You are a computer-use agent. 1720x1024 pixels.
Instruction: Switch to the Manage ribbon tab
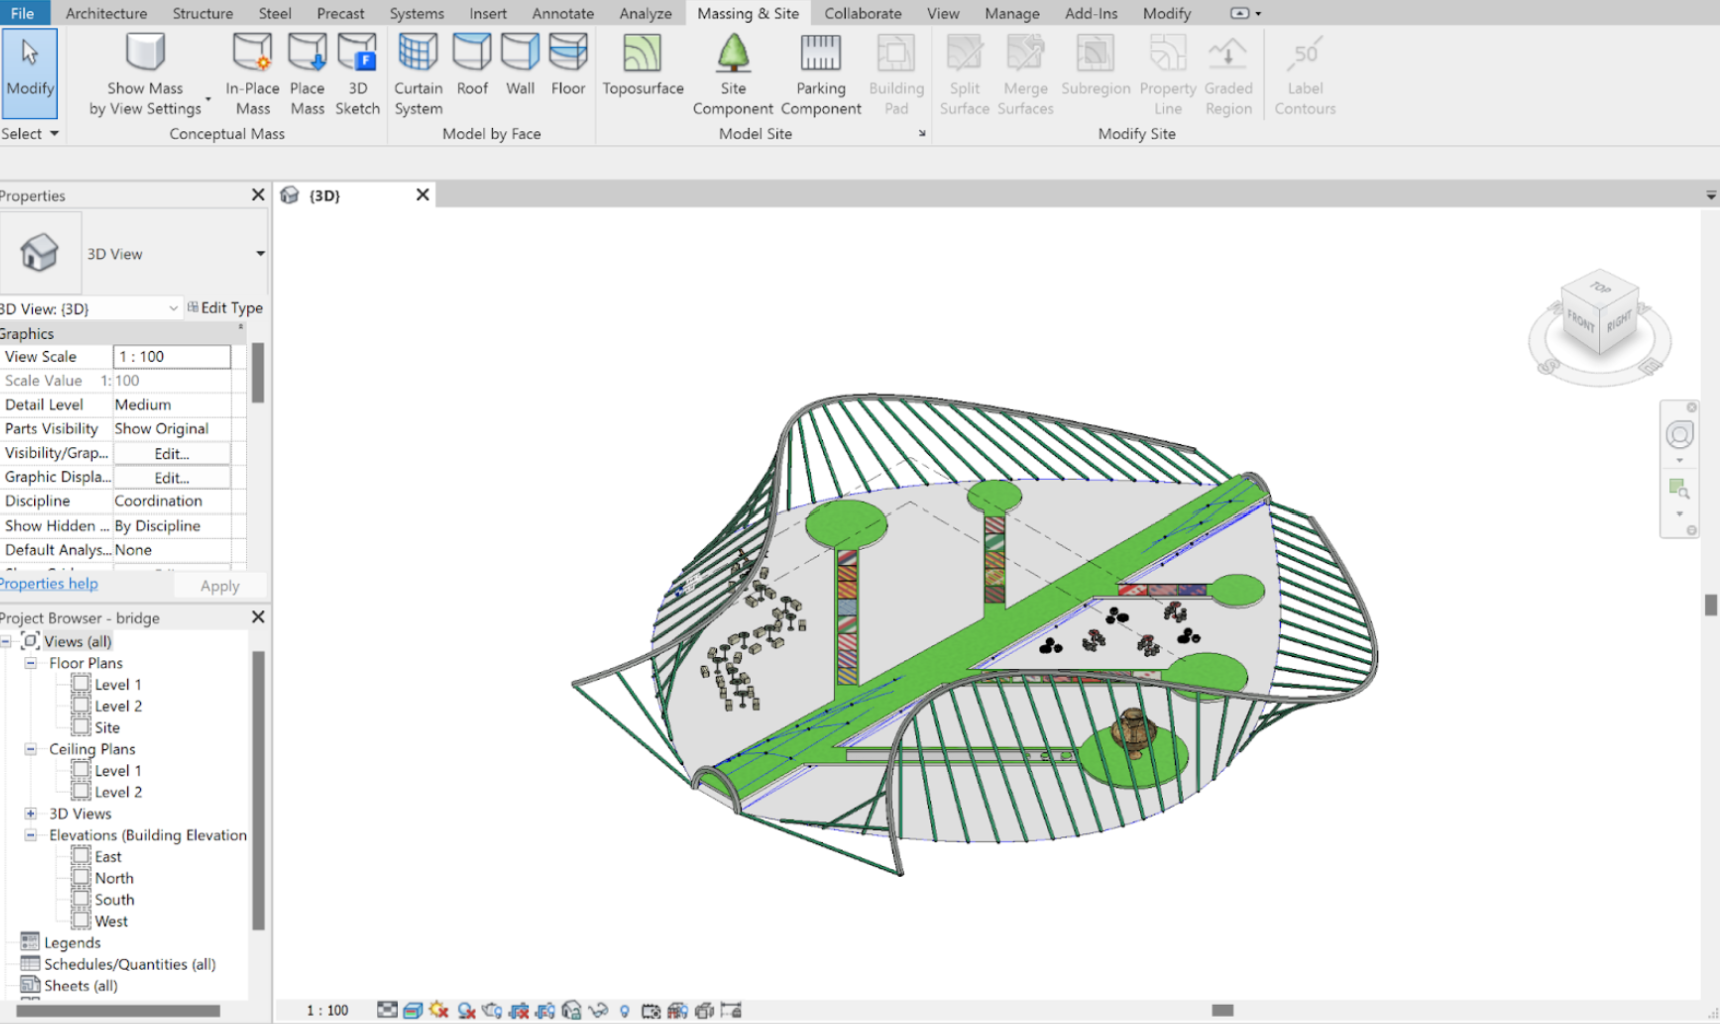(1012, 13)
